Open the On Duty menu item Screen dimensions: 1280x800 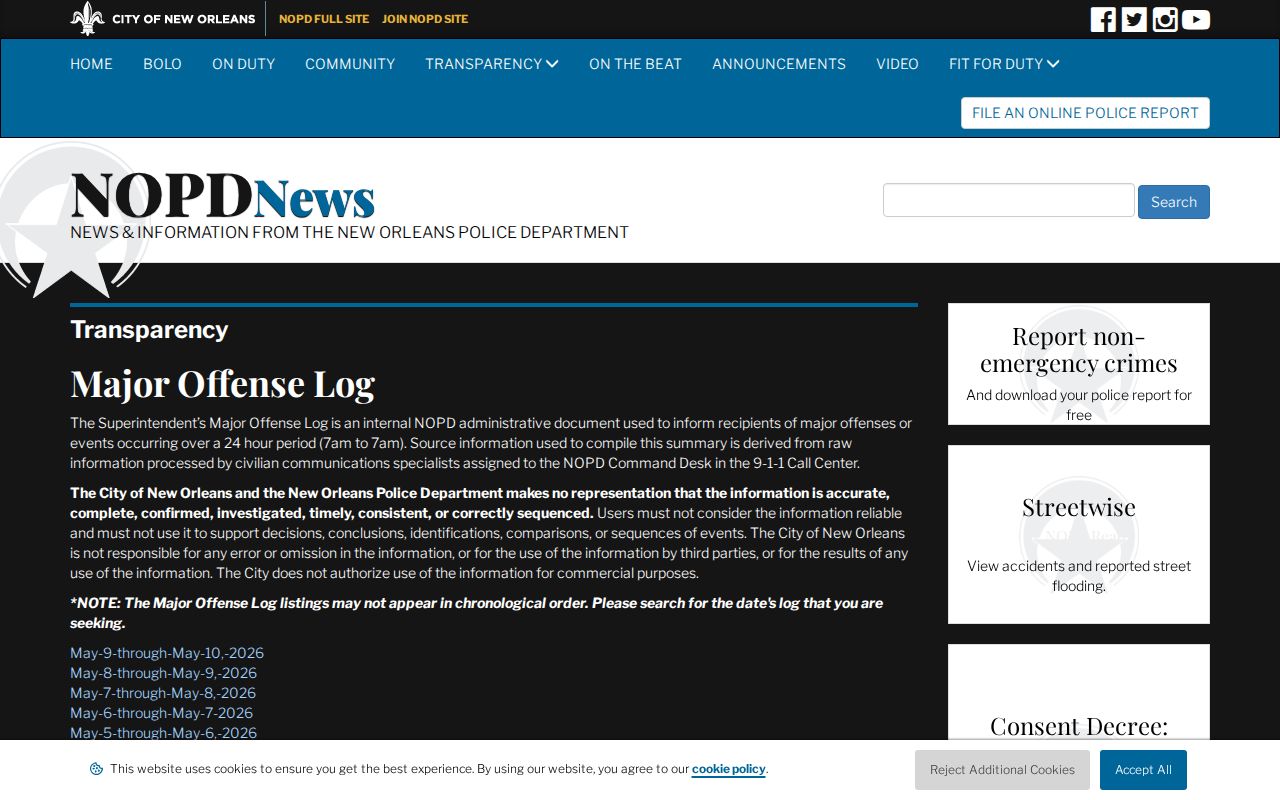point(243,64)
